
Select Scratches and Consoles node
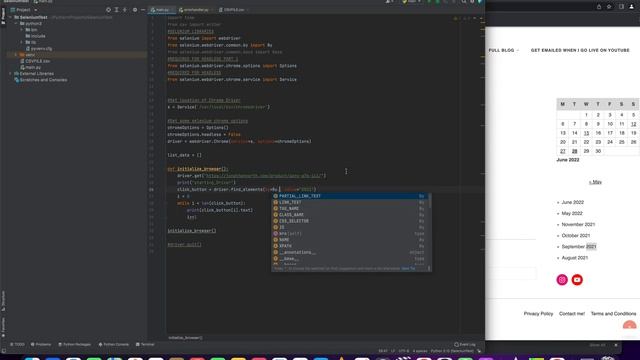click(x=40, y=80)
